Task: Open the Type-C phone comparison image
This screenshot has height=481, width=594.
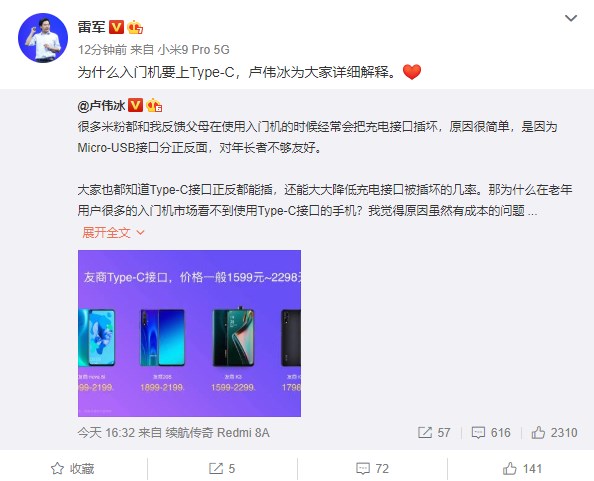Action: 189,333
